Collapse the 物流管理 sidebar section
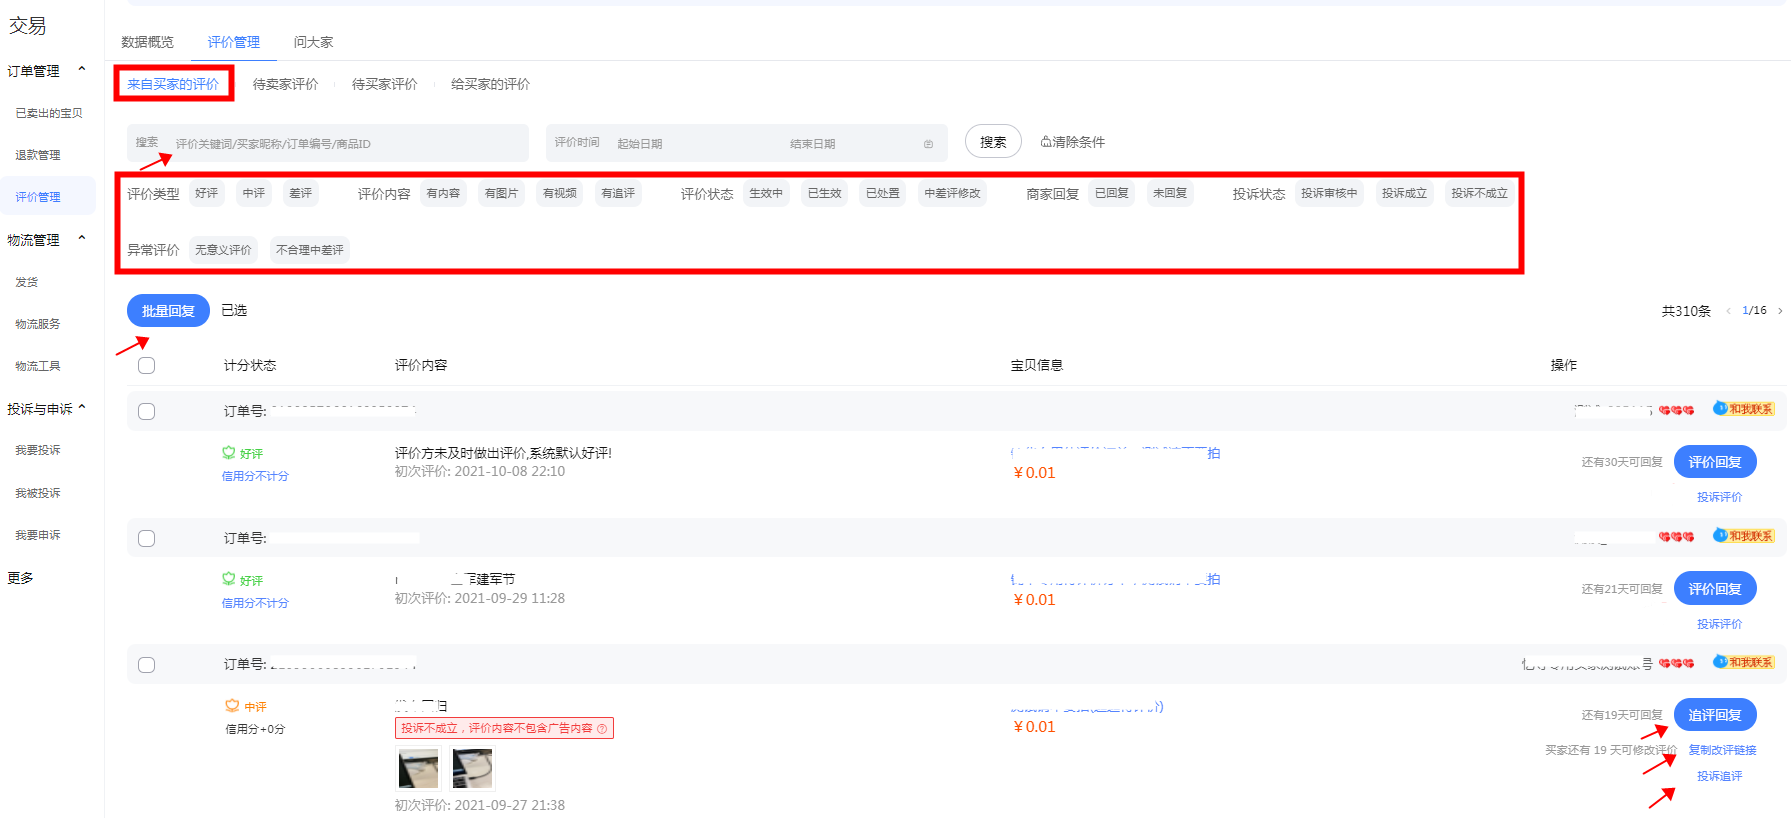Image resolution: width=1791 pixels, height=818 pixels. [x=82, y=239]
